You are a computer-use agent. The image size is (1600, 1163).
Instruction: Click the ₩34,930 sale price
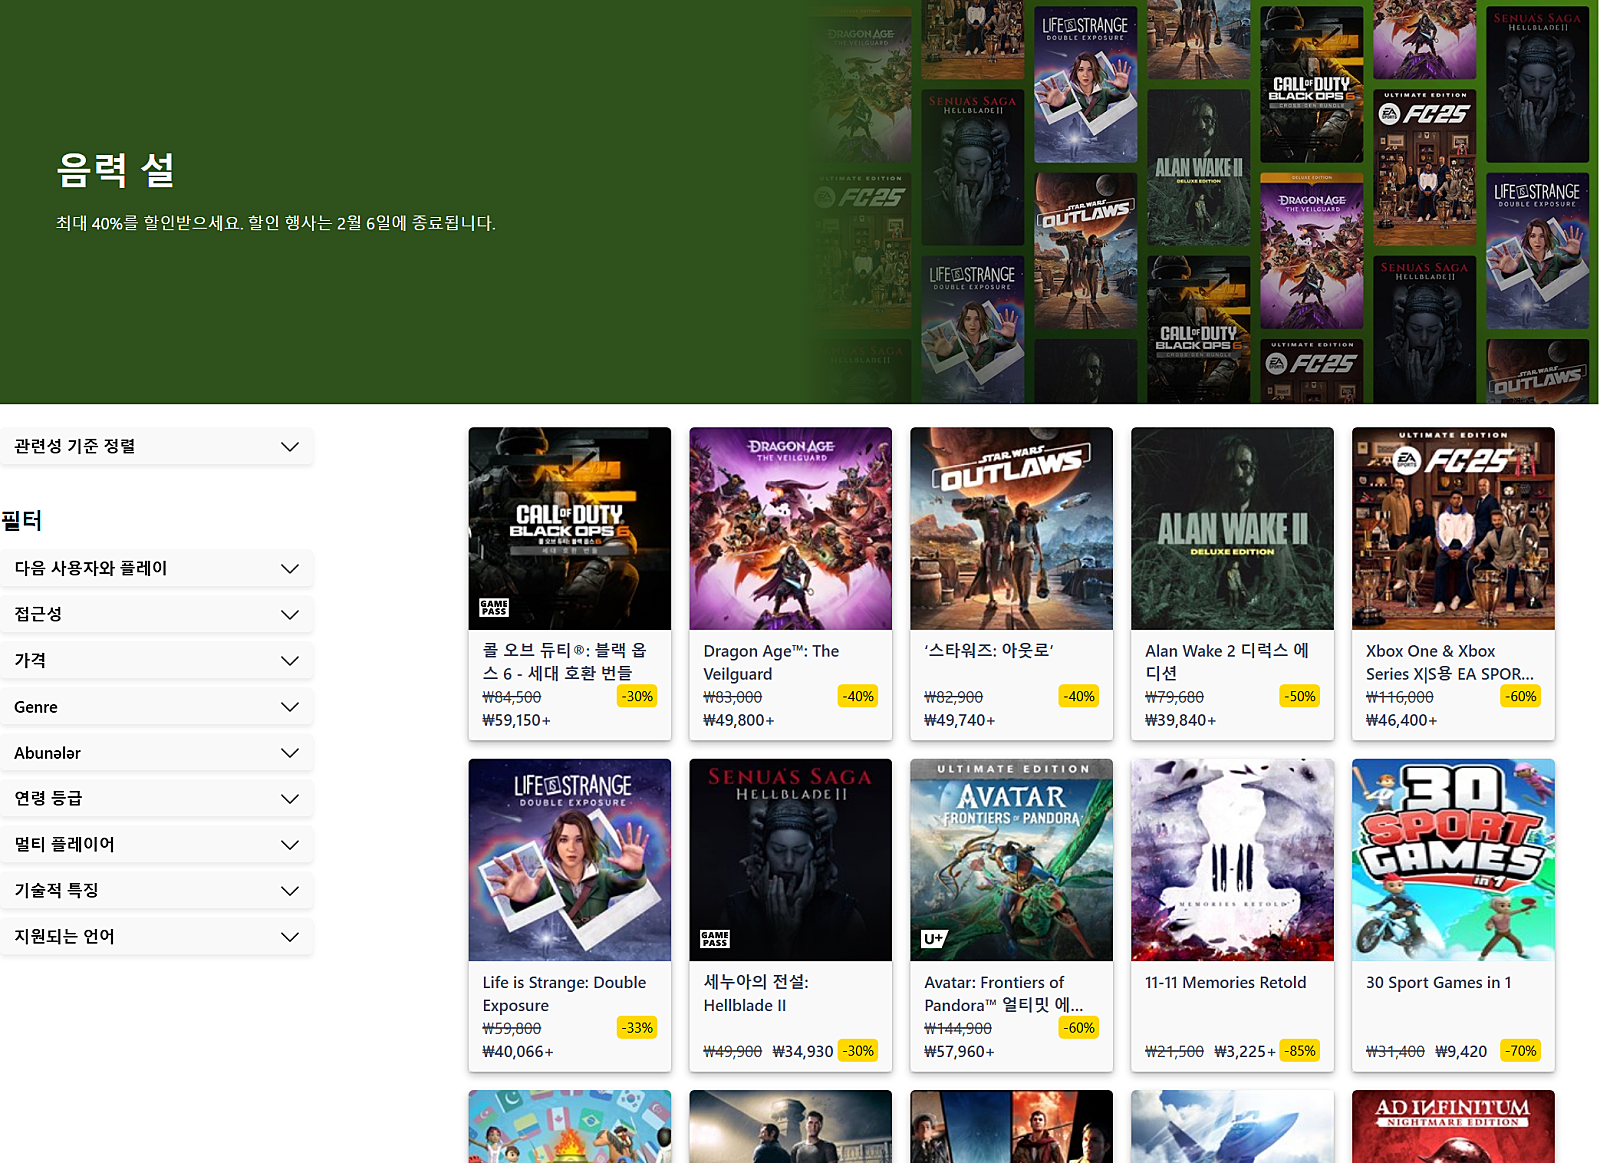pyautogui.click(x=803, y=1052)
